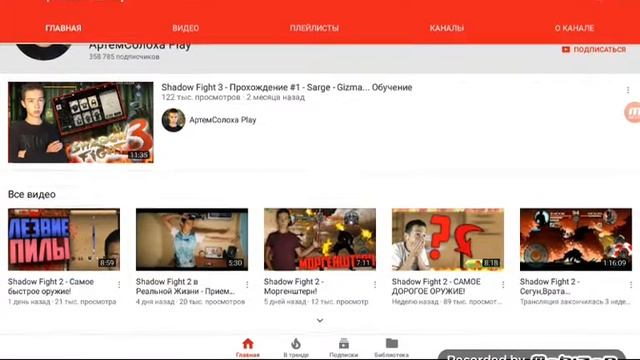This screenshot has width=640, height=360.
Task: Click the 4 дня назад · 20 тыс. просмотров text
Action: pos(190,302)
